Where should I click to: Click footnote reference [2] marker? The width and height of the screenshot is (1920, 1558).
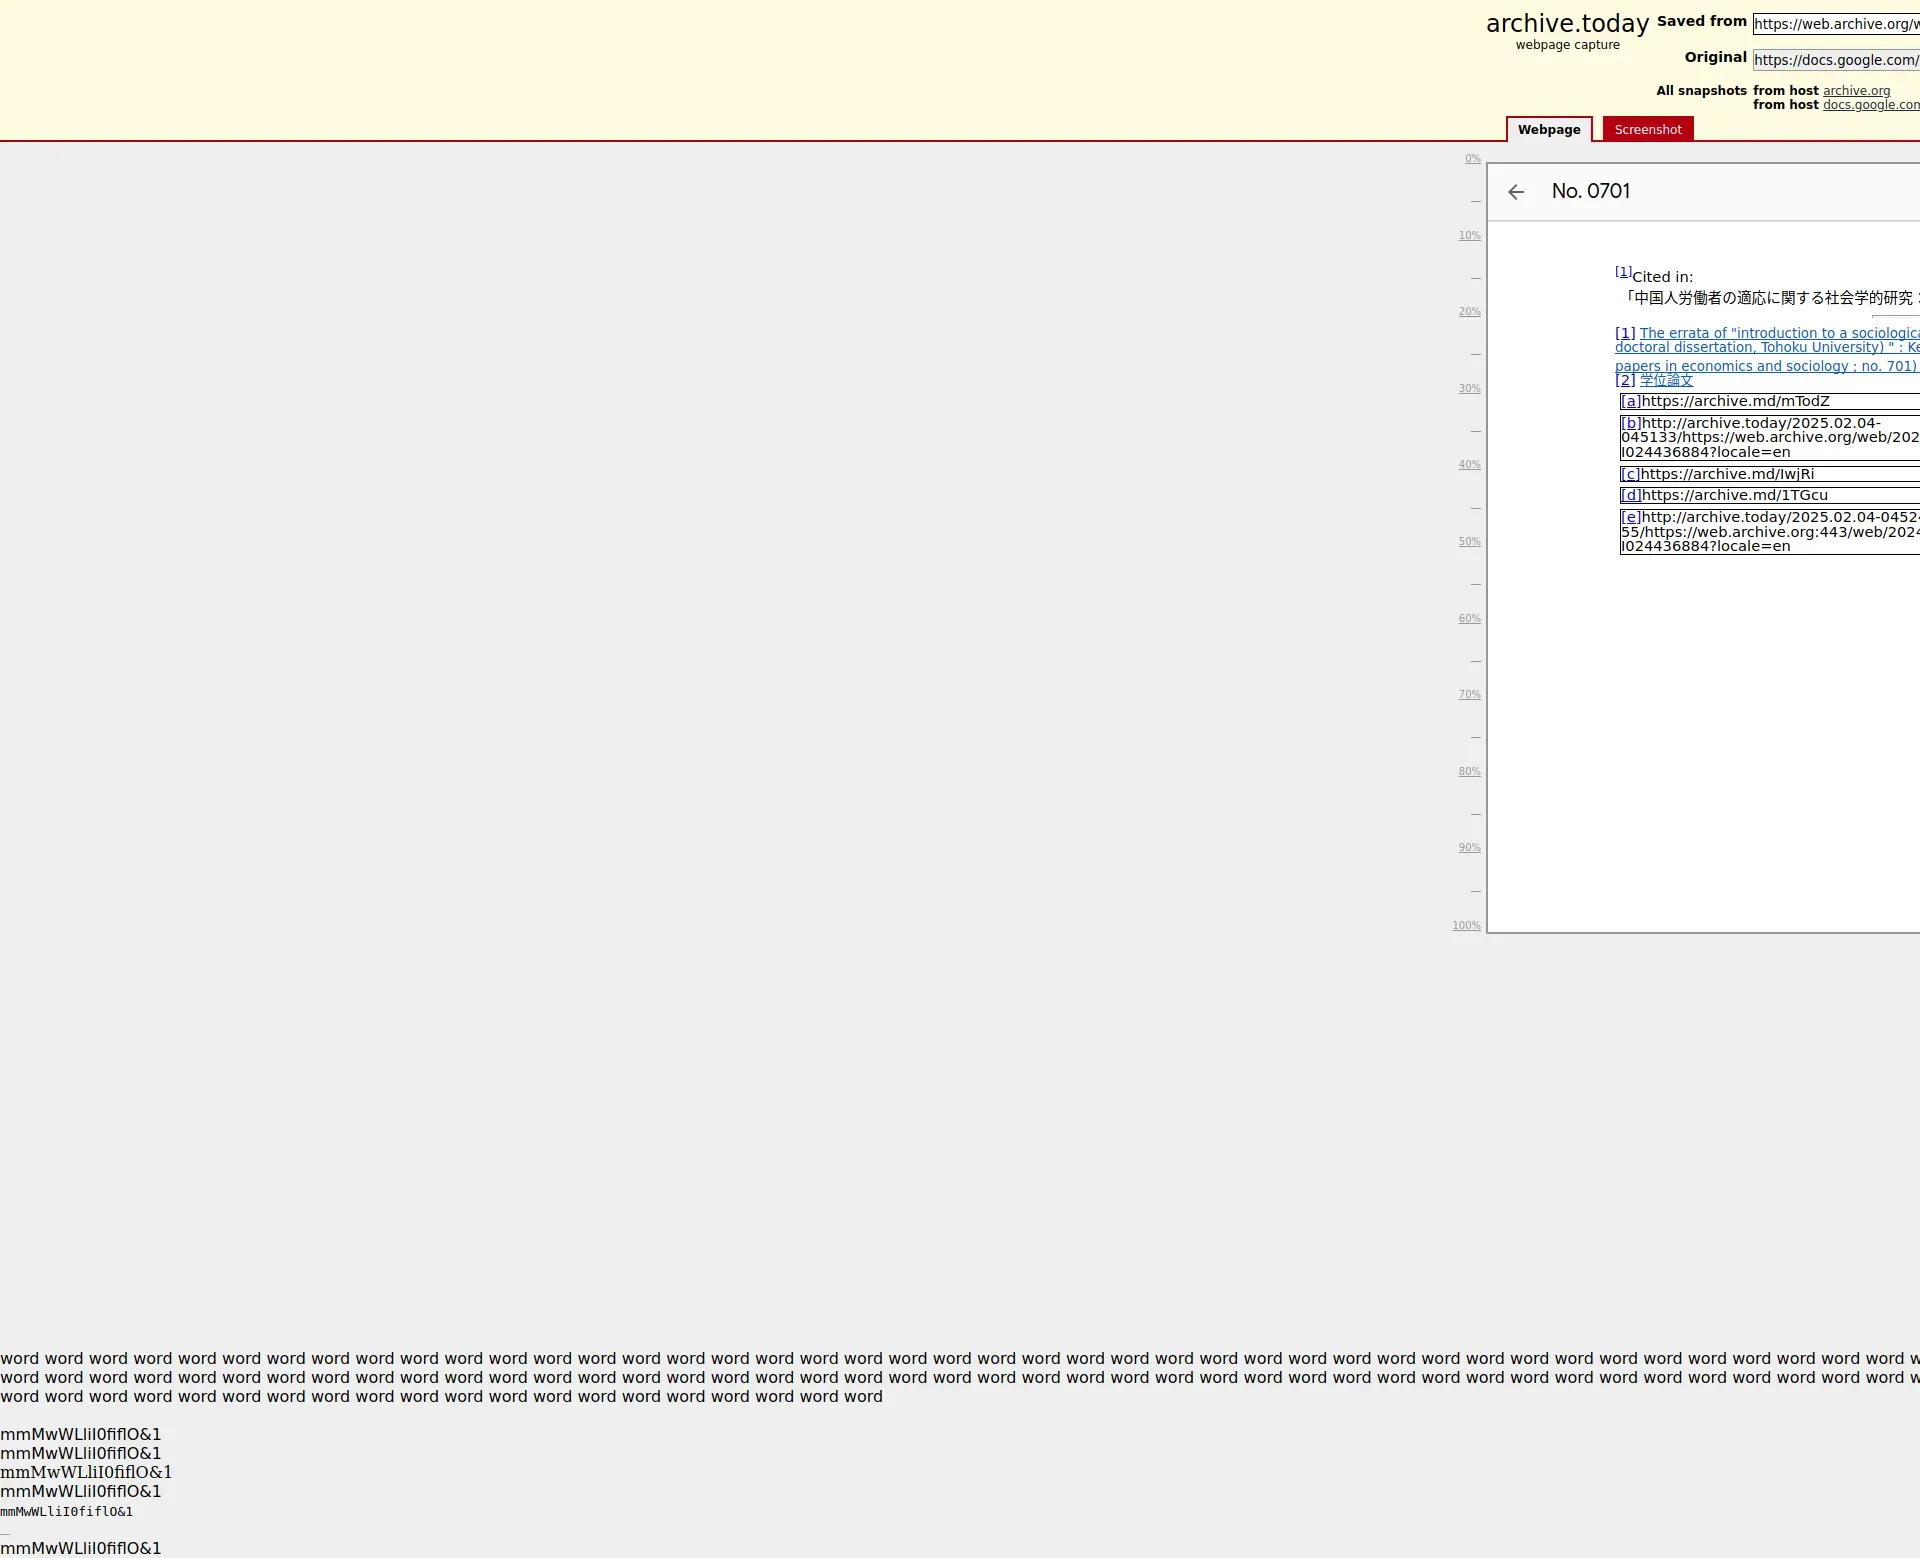(1625, 380)
